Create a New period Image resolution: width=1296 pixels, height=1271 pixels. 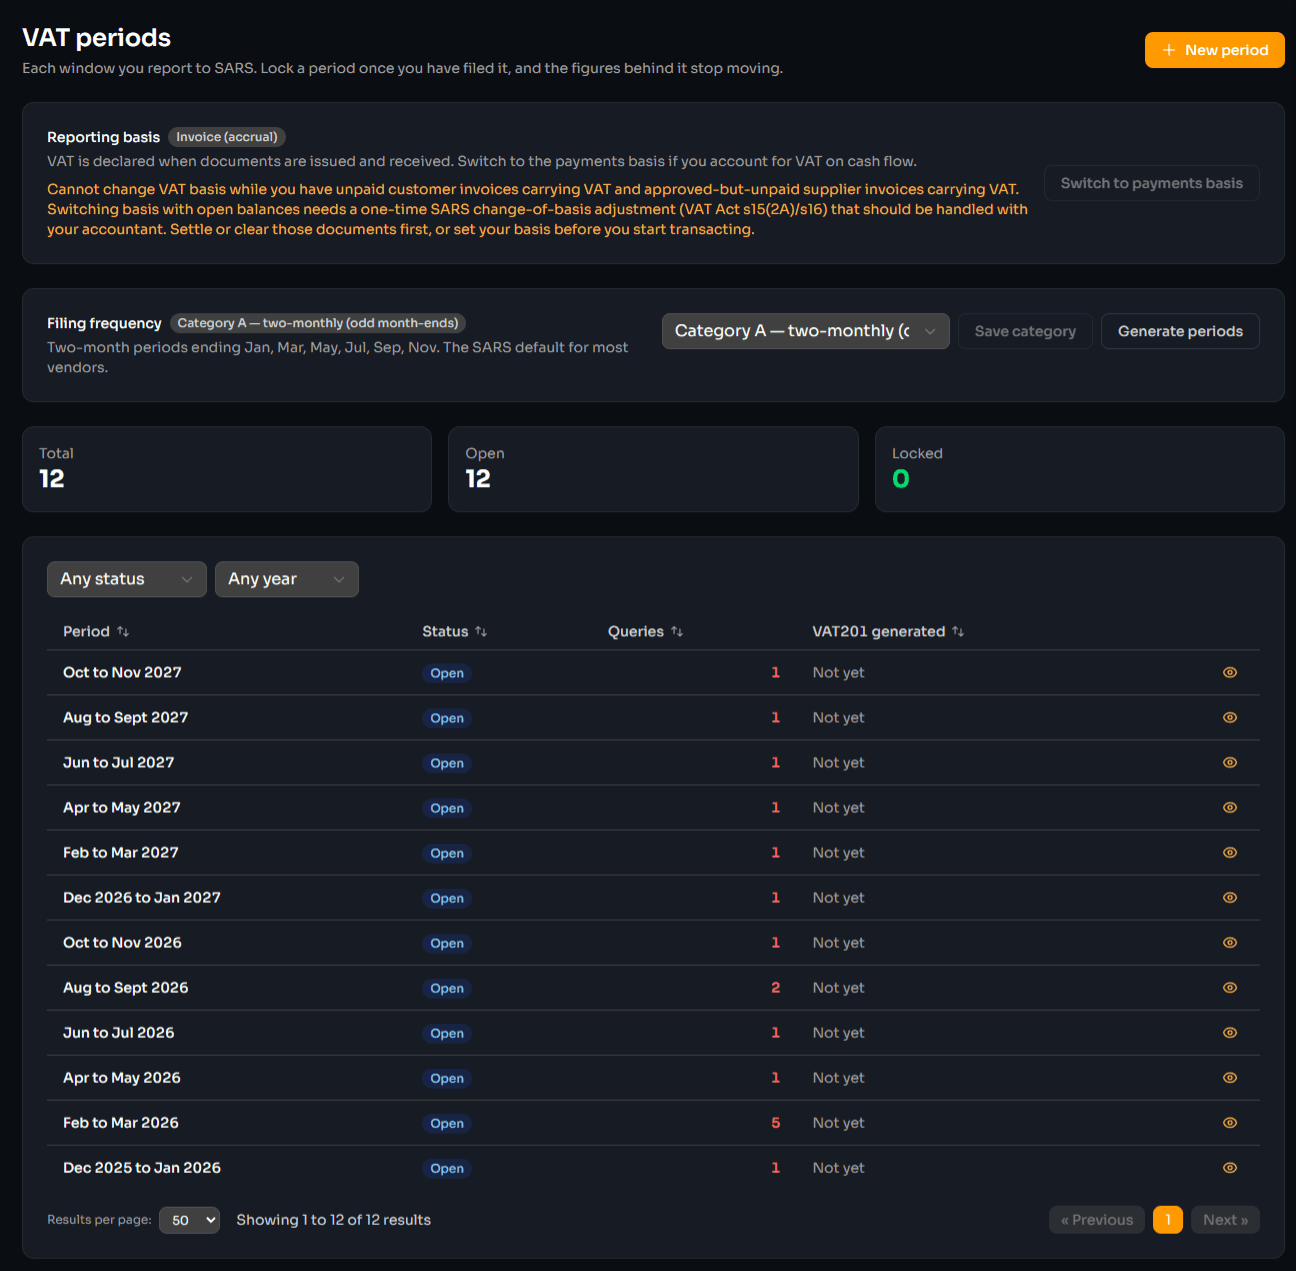tap(1215, 50)
